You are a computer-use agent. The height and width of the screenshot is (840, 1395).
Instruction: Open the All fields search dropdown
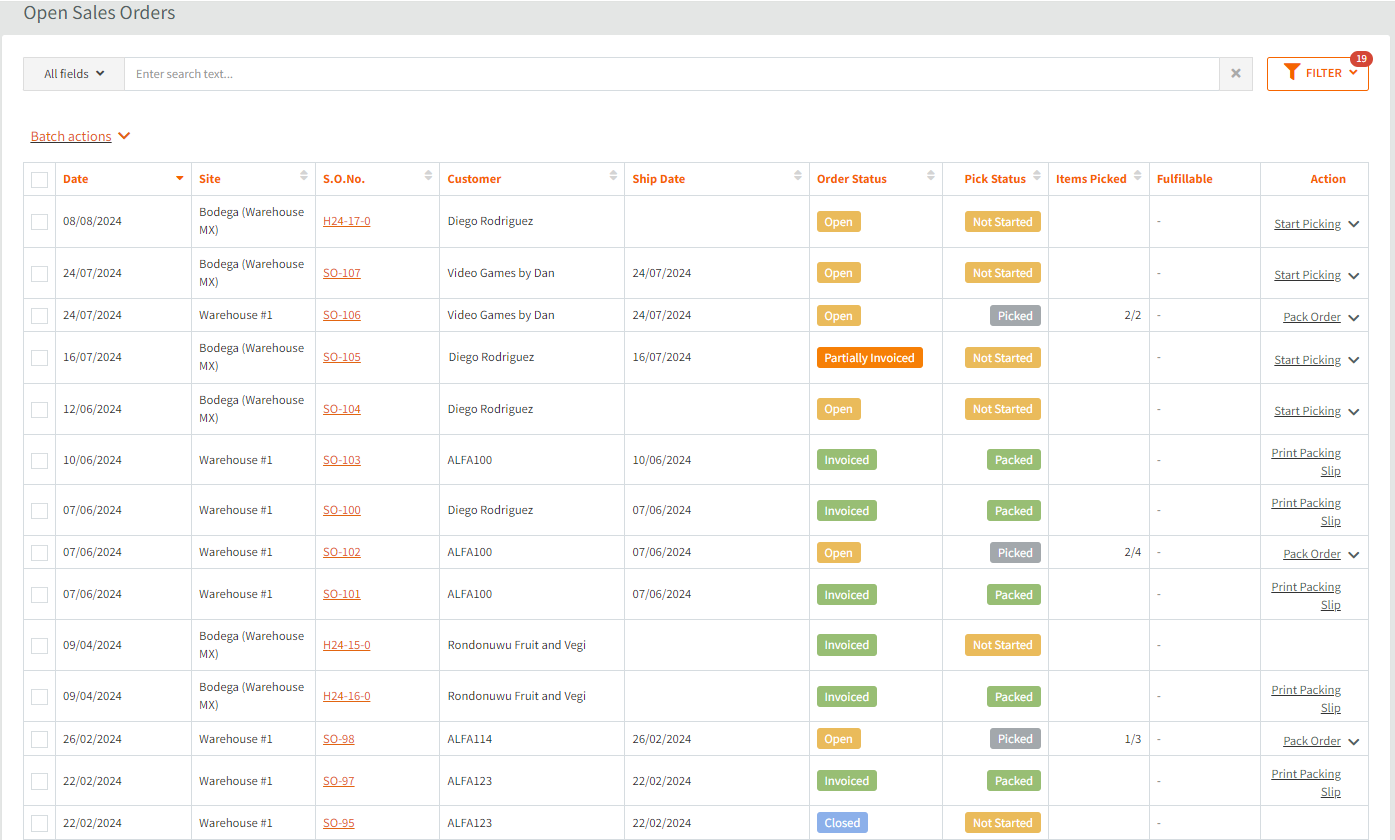(74, 74)
